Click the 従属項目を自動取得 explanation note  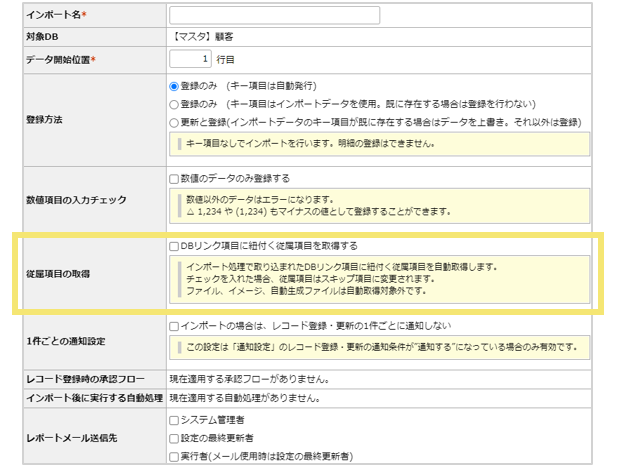click(378, 279)
